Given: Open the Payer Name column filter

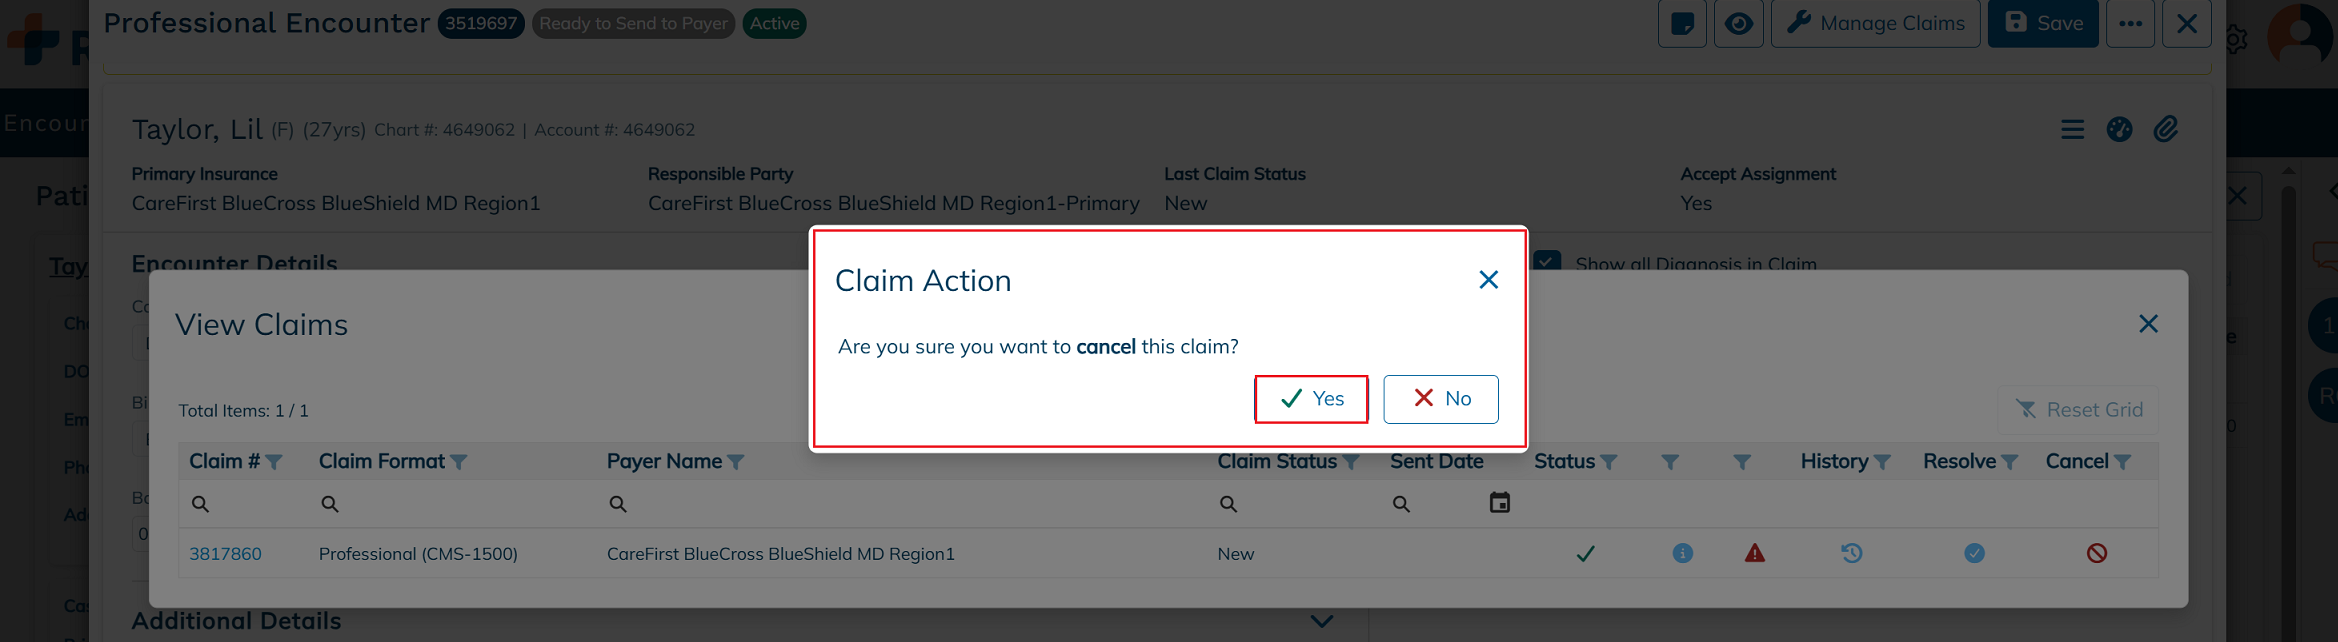Looking at the screenshot, I should pos(736,462).
